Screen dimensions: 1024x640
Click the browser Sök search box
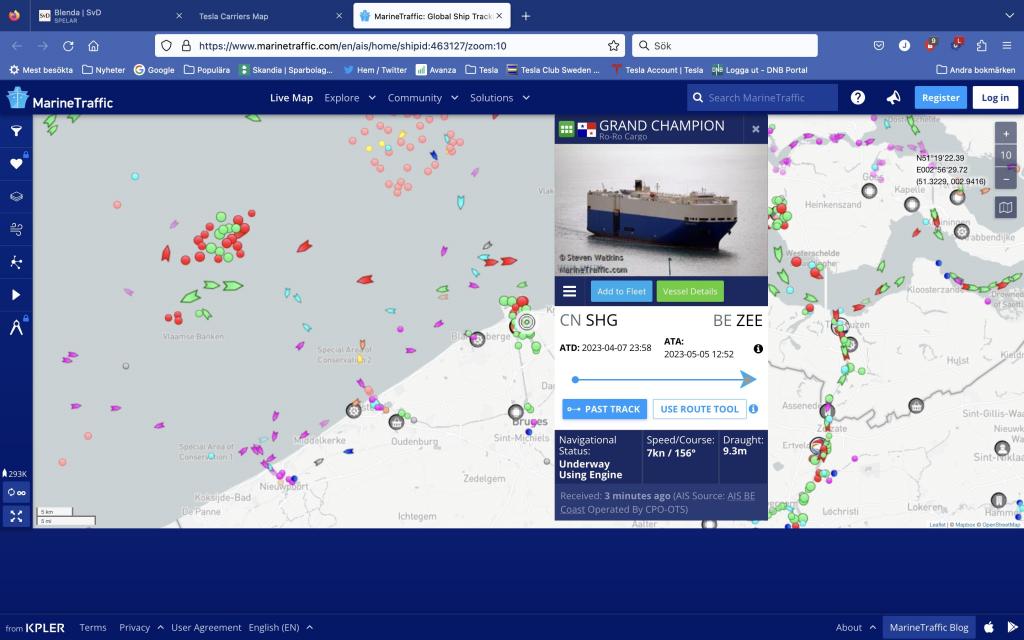click(725, 46)
